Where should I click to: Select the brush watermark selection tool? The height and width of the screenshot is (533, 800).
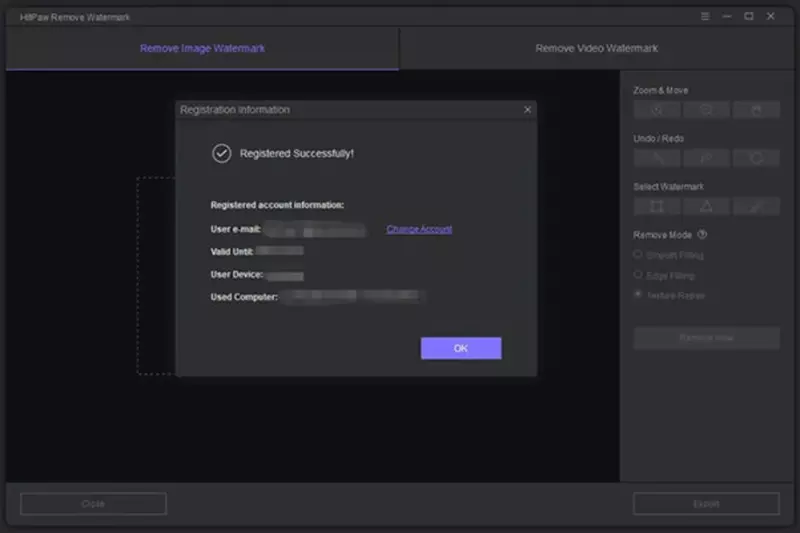(756, 207)
